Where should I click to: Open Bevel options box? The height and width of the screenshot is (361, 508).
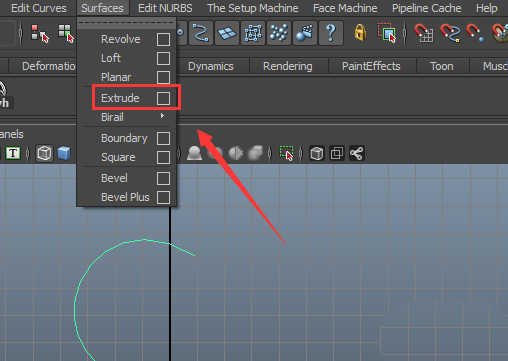[163, 178]
